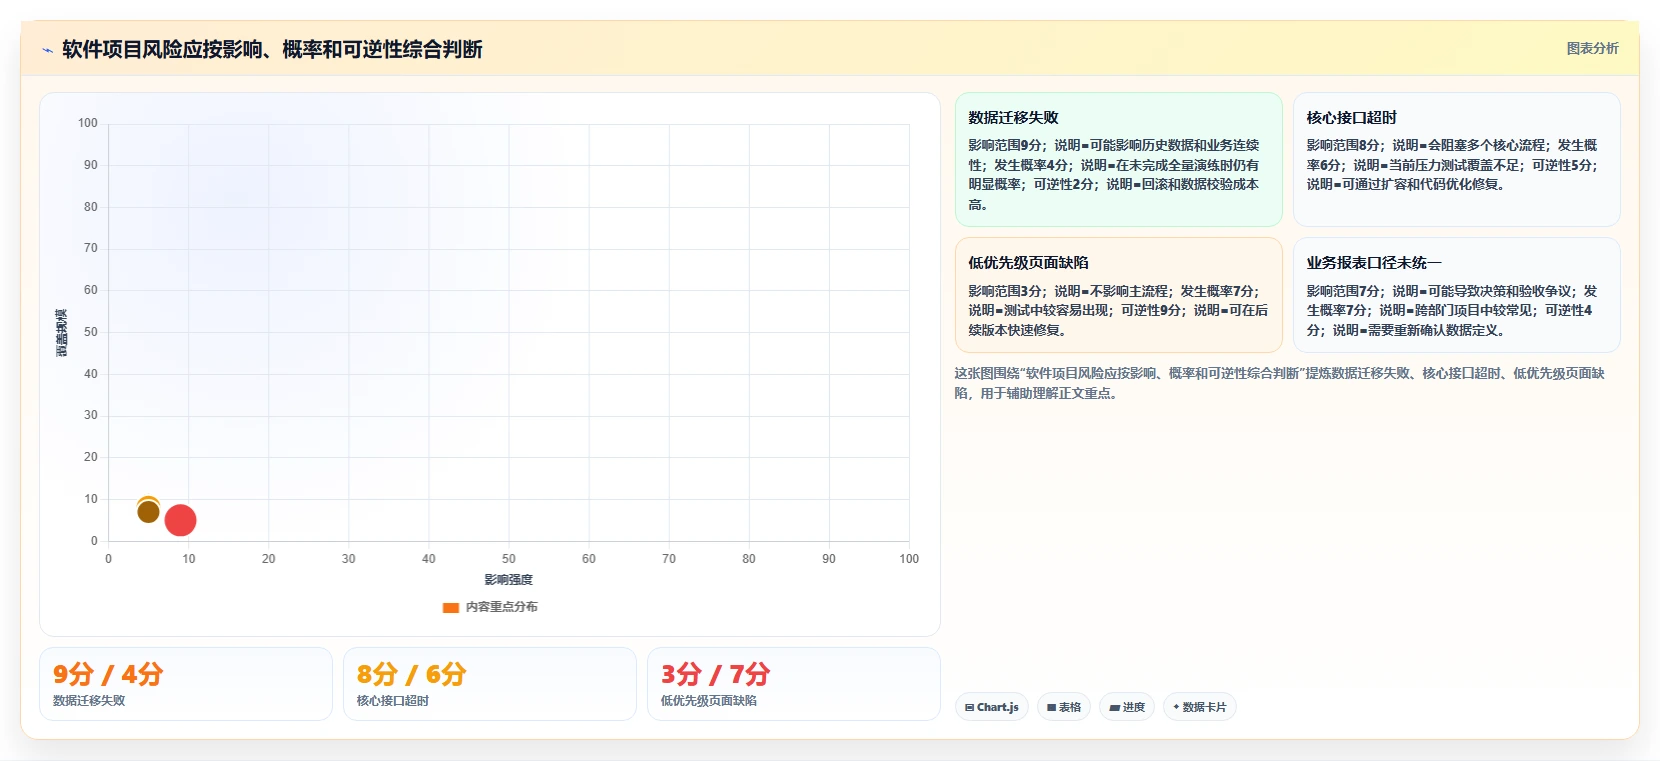Click the 影响强度 x-axis title
This screenshot has height=761, width=1660.
508,580
